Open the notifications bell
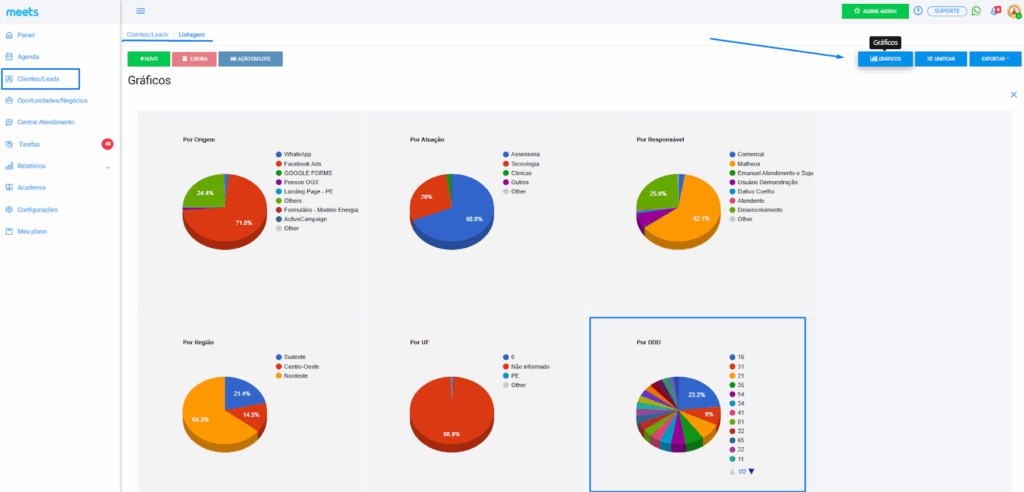1024x492 pixels. click(x=994, y=11)
